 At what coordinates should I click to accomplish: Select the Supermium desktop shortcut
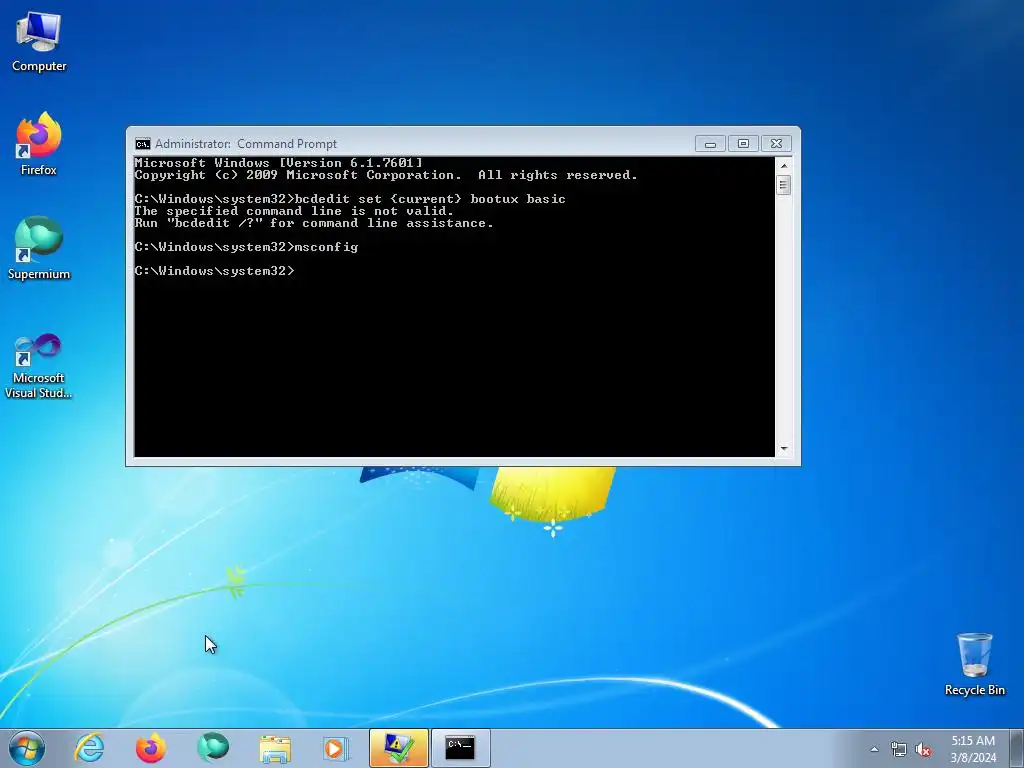click(39, 248)
